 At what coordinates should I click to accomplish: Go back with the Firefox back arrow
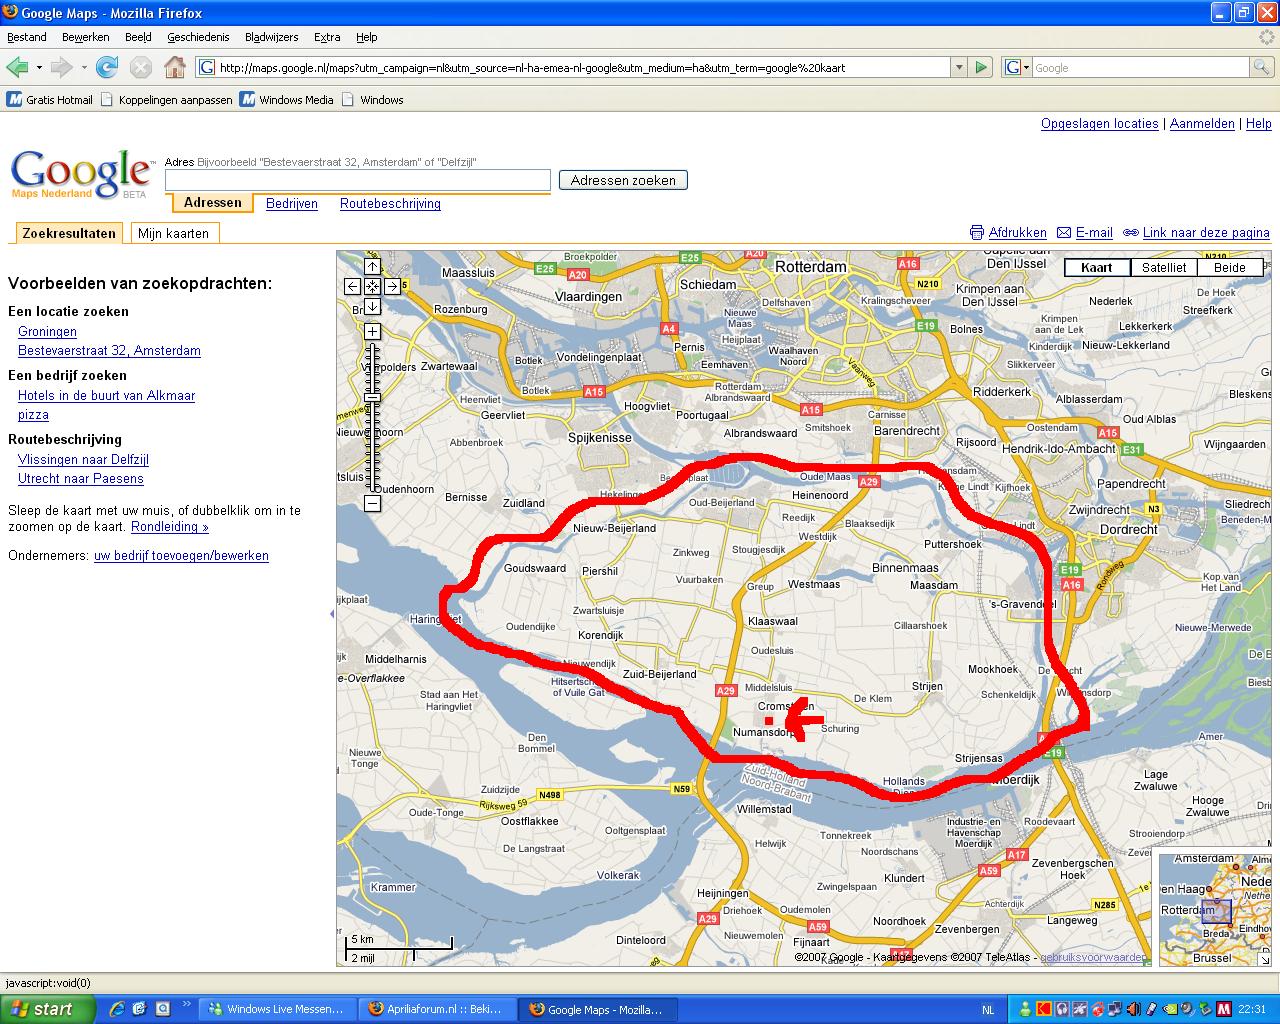(x=16, y=67)
